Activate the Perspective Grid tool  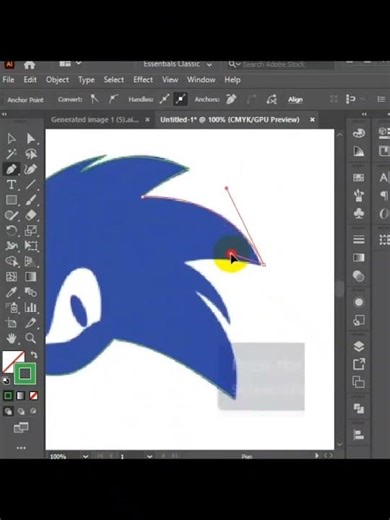point(31,261)
